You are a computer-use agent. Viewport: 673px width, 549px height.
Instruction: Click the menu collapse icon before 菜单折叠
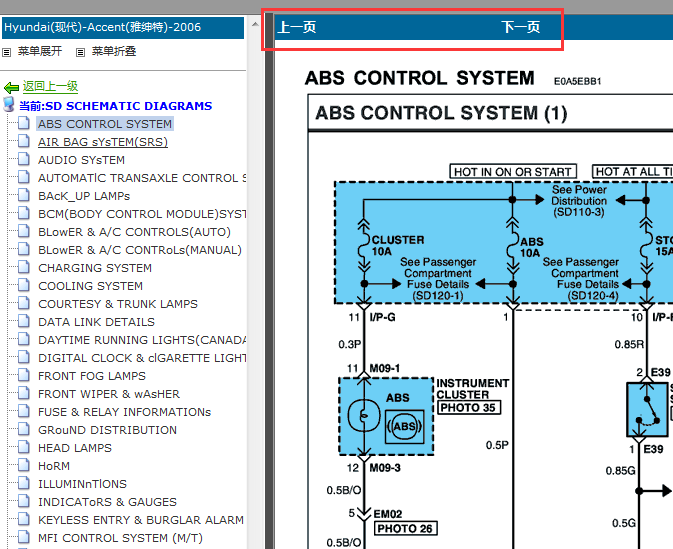click(80, 52)
